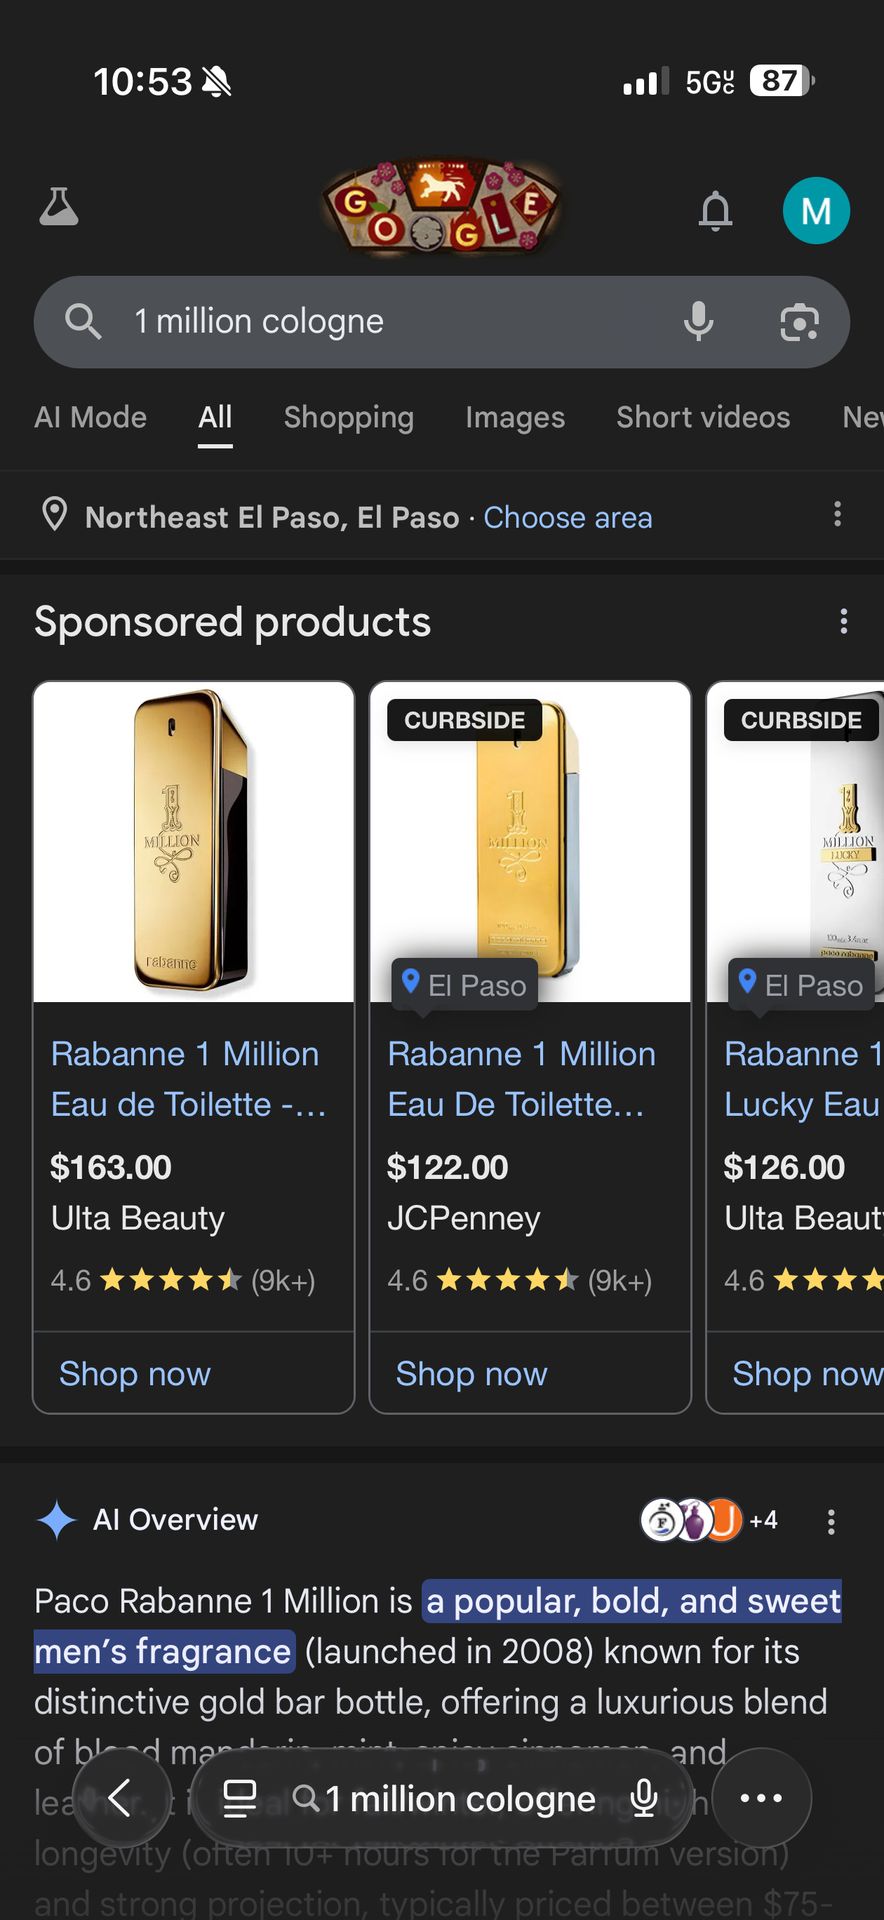This screenshot has width=884, height=1920.
Task: Click the Choose area link
Action: click(568, 517)
